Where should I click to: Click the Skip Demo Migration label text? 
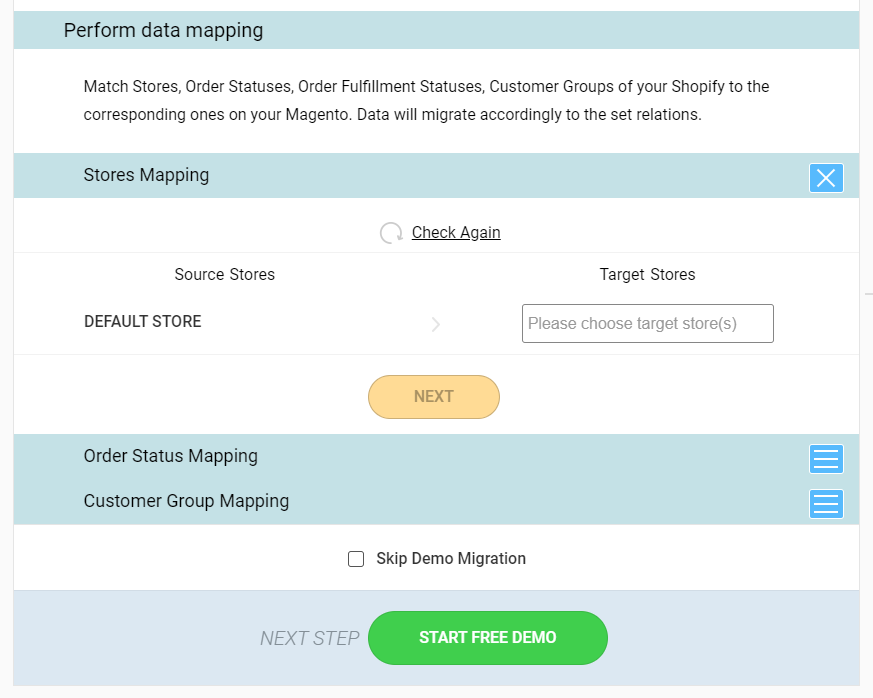(451, 558)
